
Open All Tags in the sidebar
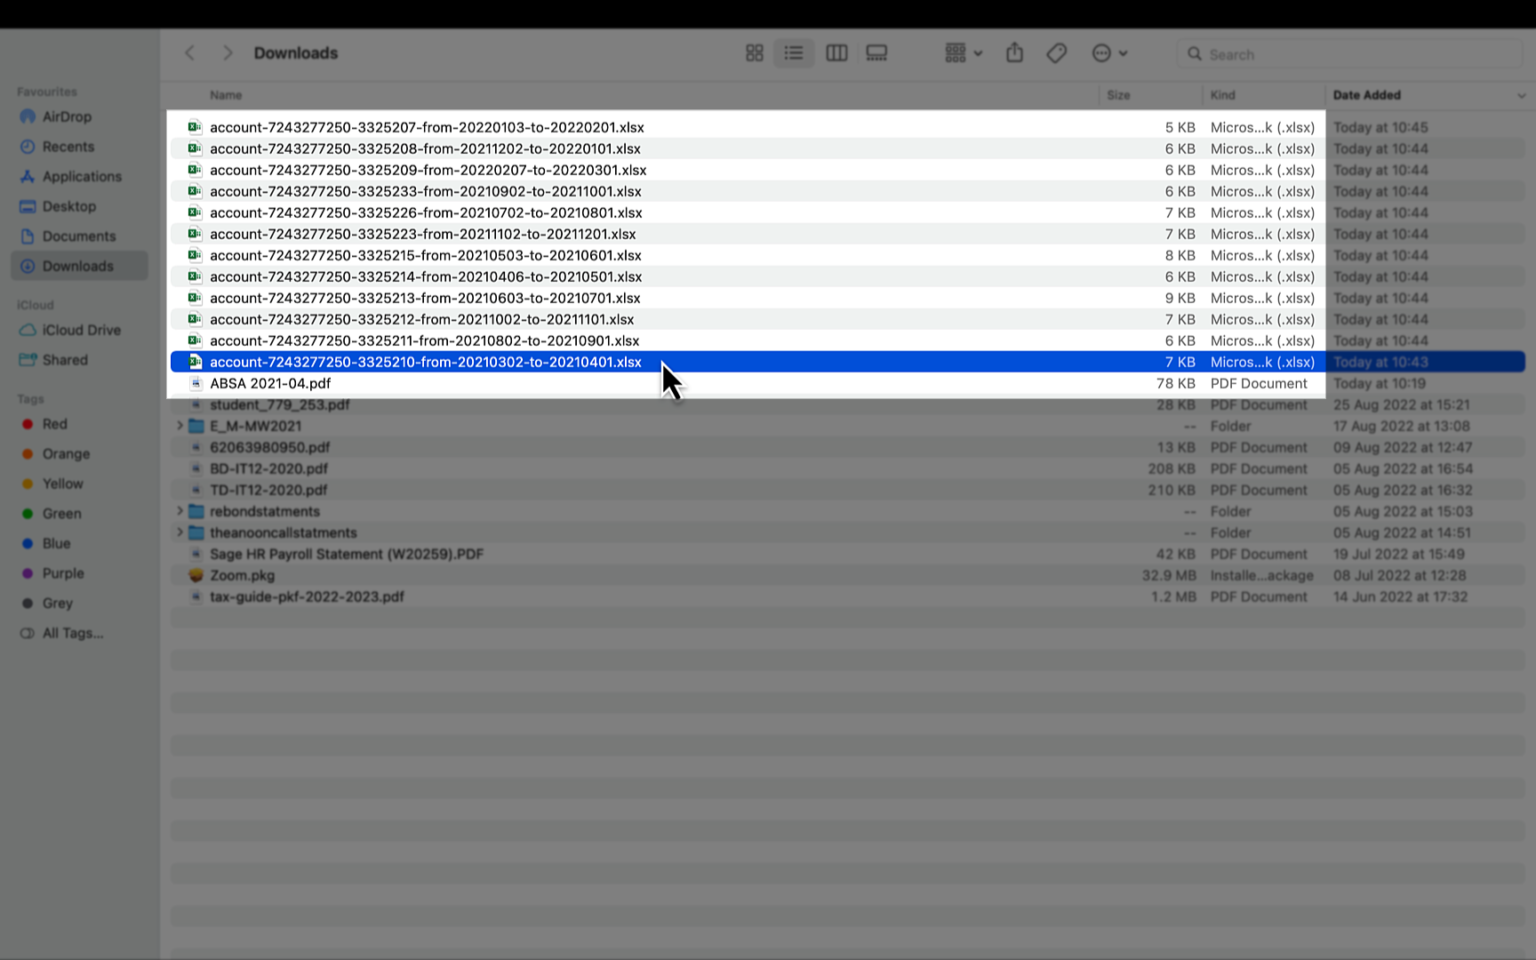(71, 632)
